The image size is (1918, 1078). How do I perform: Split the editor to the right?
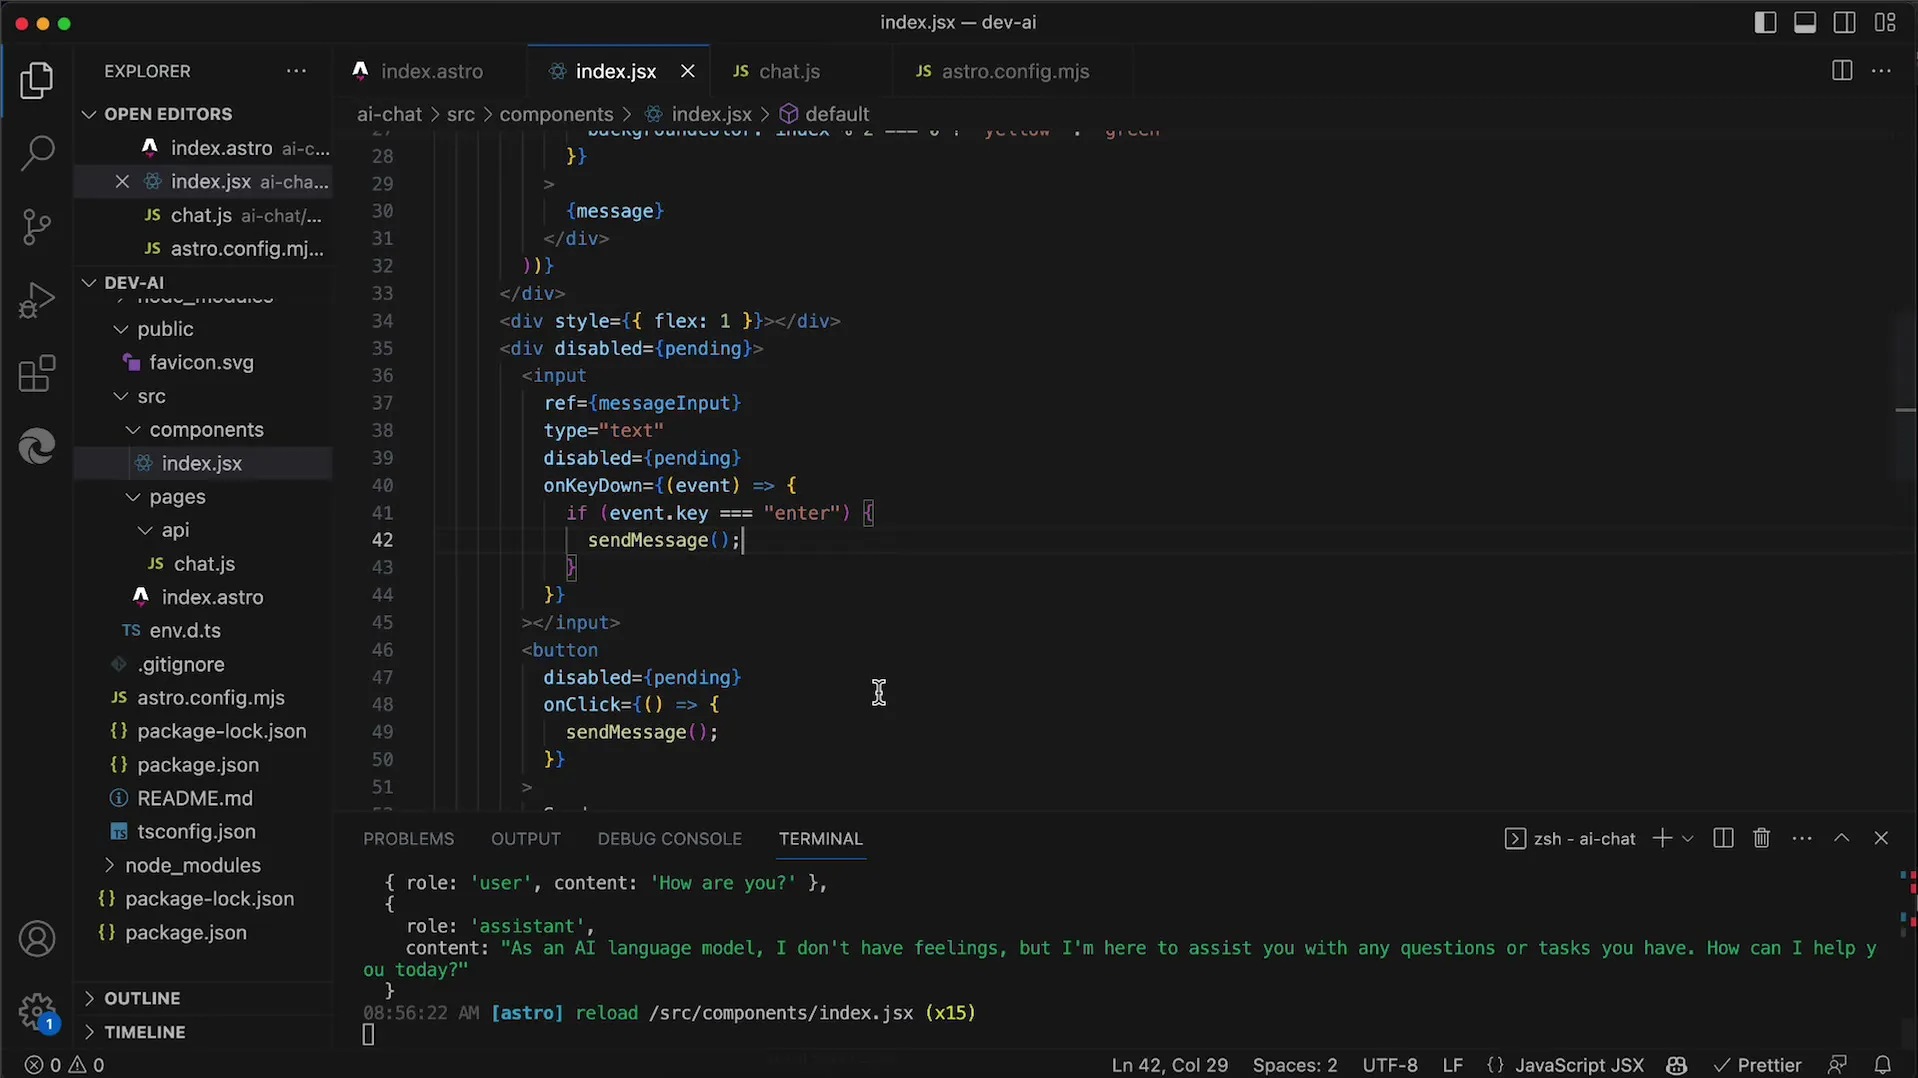(1842, 71)
